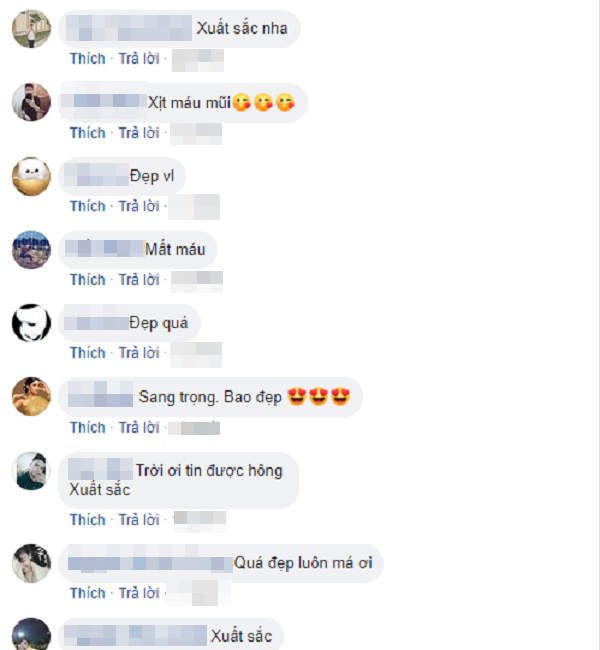The image size is (600, 650).
Task: Reply to 'Quá đẹp luôn má ơi' comment
Action: coord(139,593)
